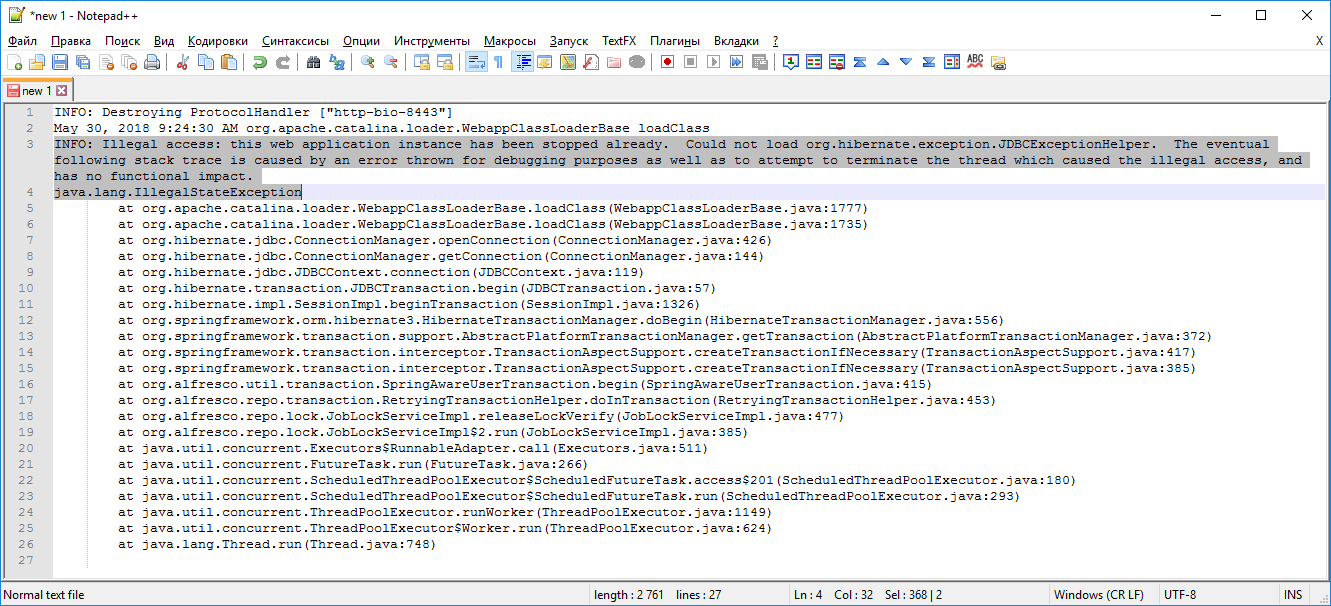Viewport: 1331px width, 606px height.
Task: Click the Redo toolbar arrow
Action: tap(283, 62)
